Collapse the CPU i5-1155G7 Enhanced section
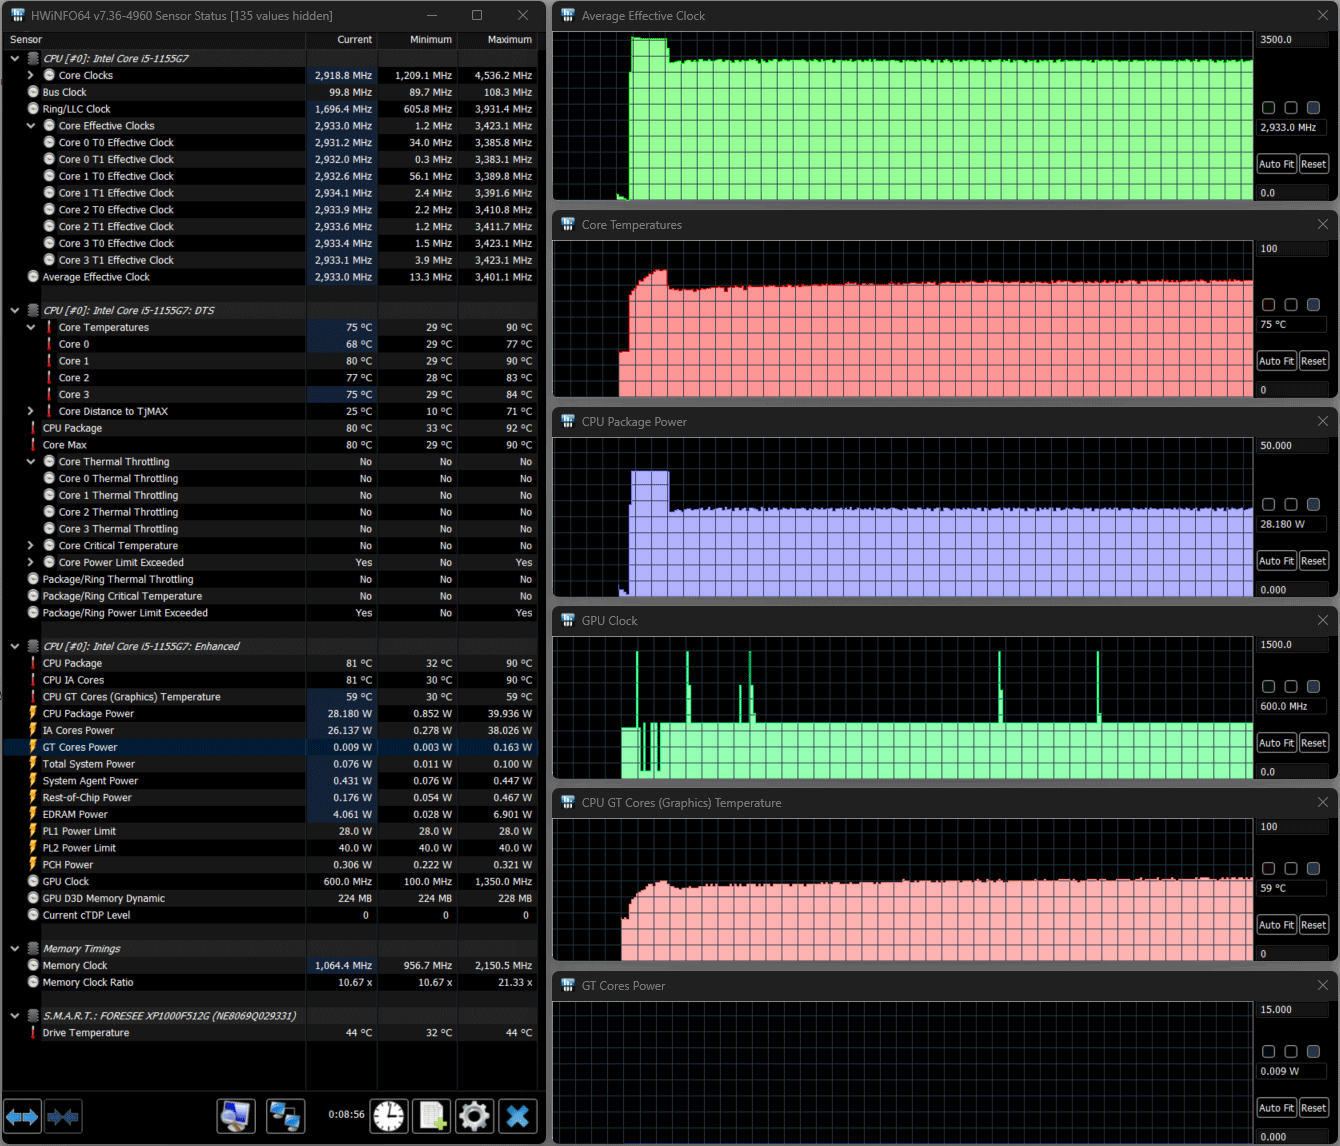1340x1146 pixels. pos(15,646)
